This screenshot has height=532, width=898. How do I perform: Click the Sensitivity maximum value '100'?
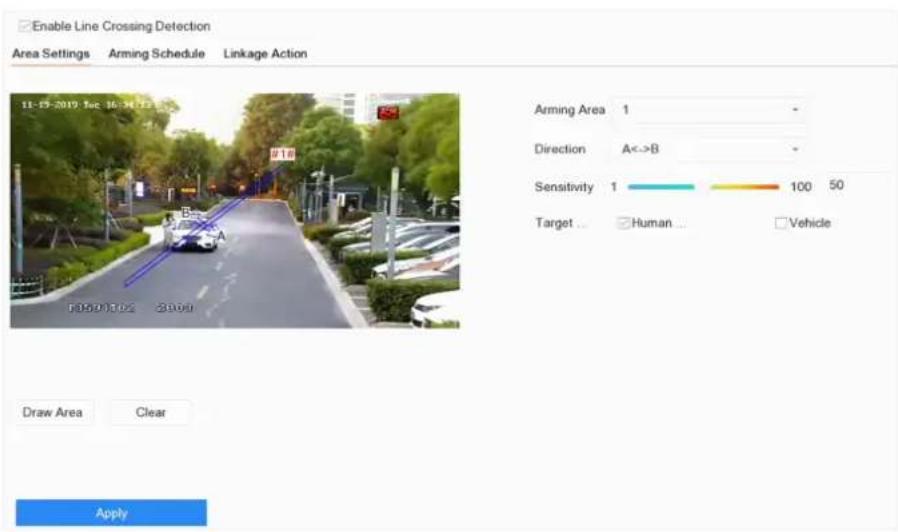801,187
